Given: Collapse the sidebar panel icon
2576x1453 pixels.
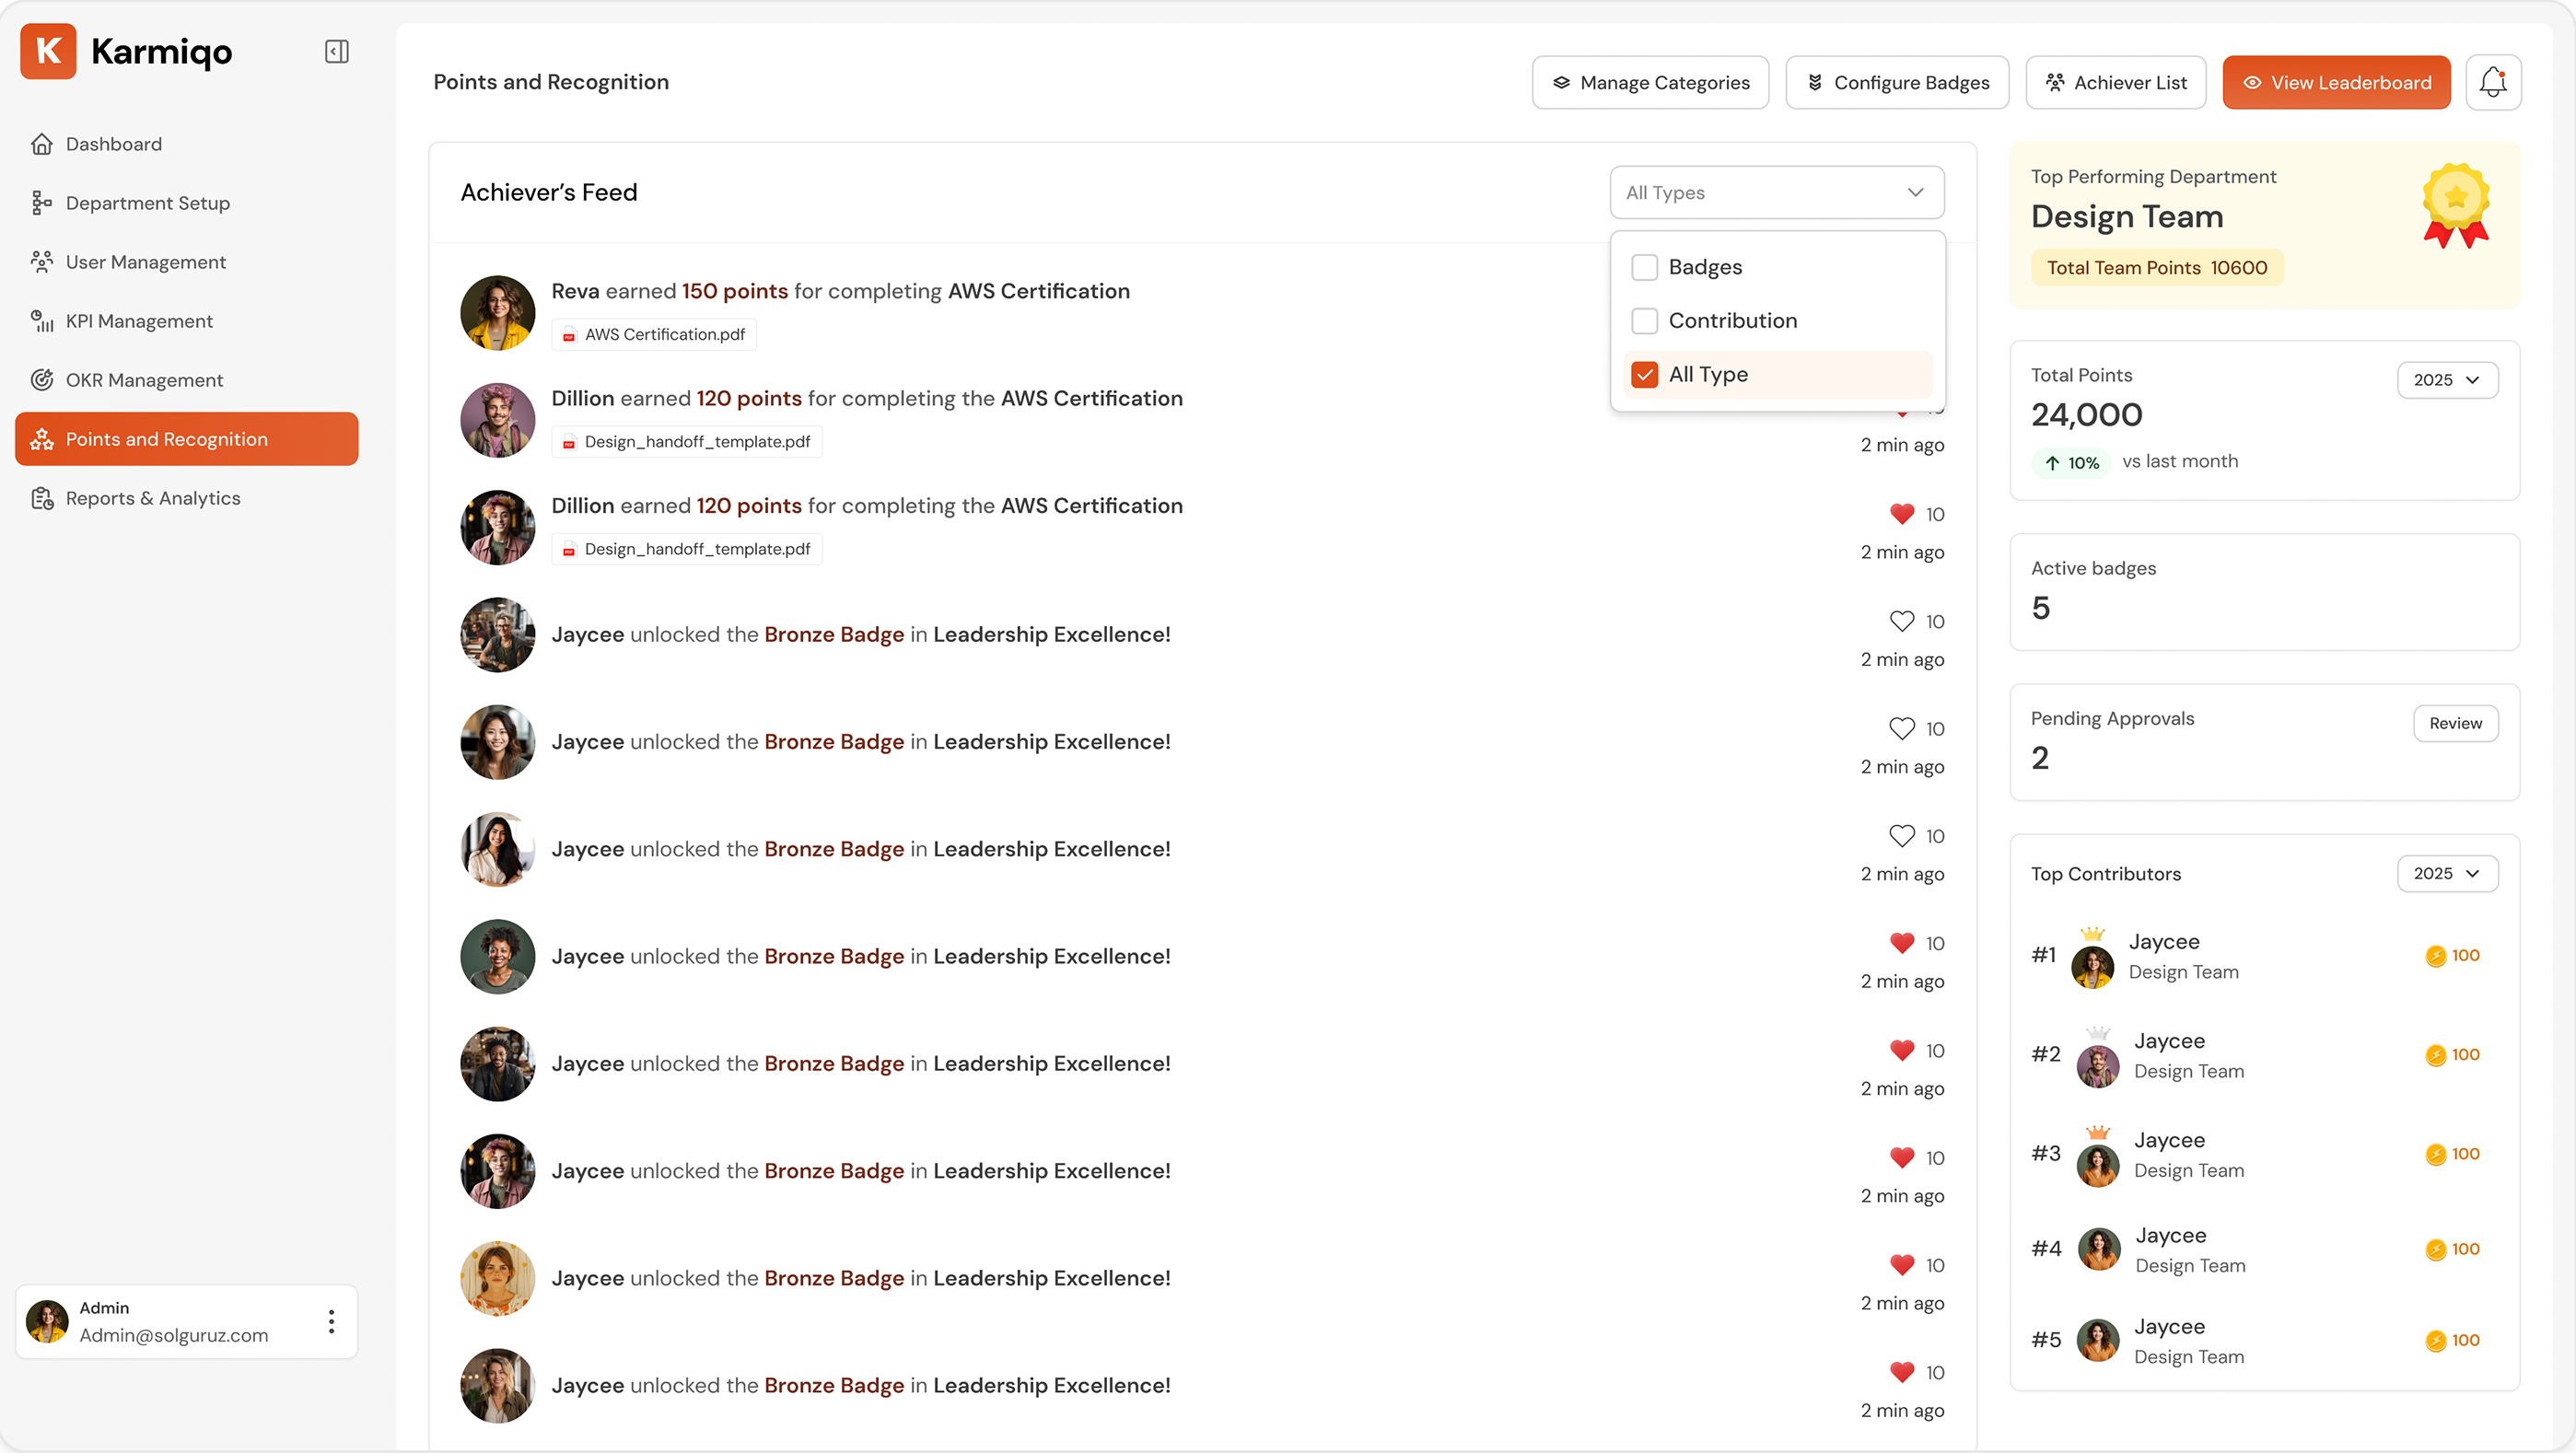Looking at the screenshot, I should (x=337, y=52).
